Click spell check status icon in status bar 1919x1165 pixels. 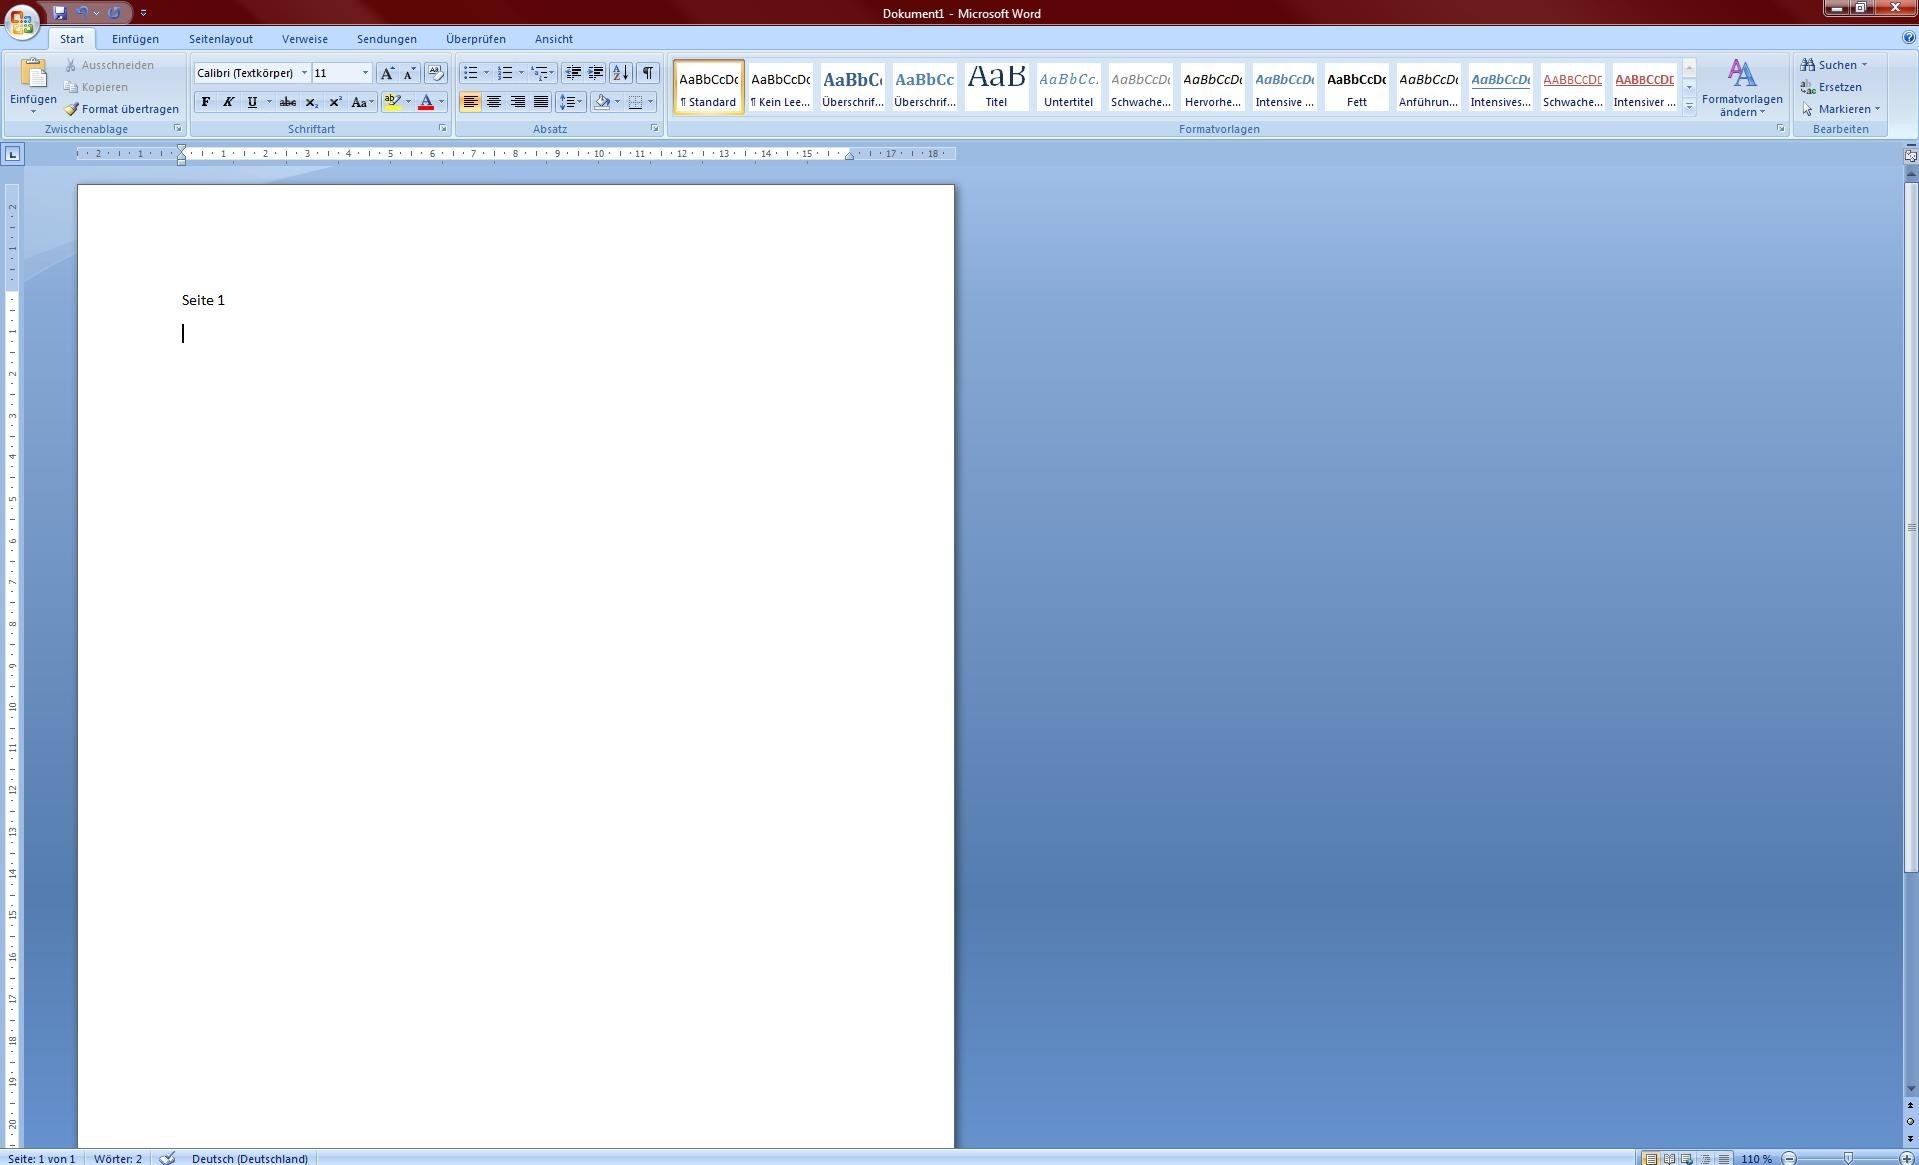click(167, 1158)
